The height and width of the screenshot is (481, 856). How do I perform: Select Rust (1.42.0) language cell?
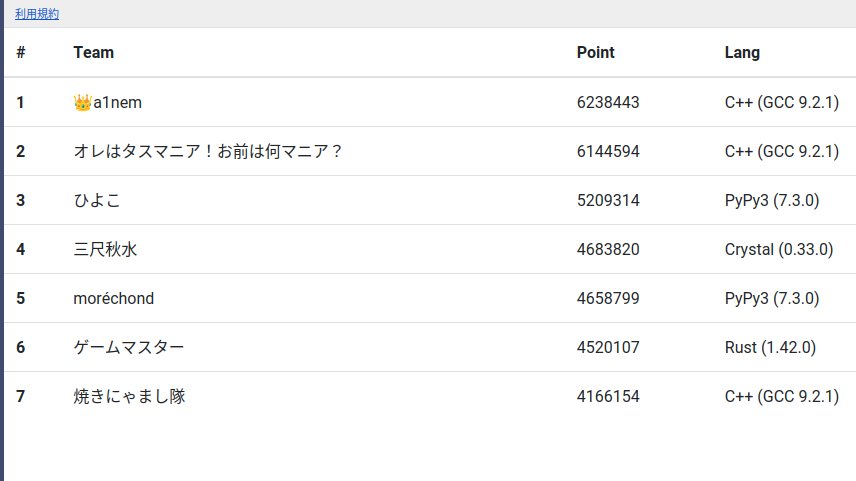(x=770, y=347)
